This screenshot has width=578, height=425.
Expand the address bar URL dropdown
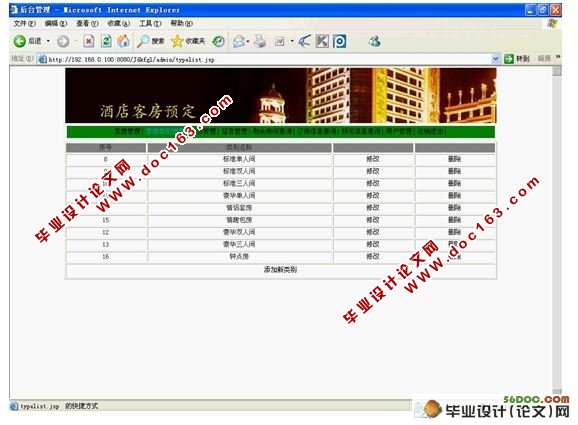click(x=495, y=59)
